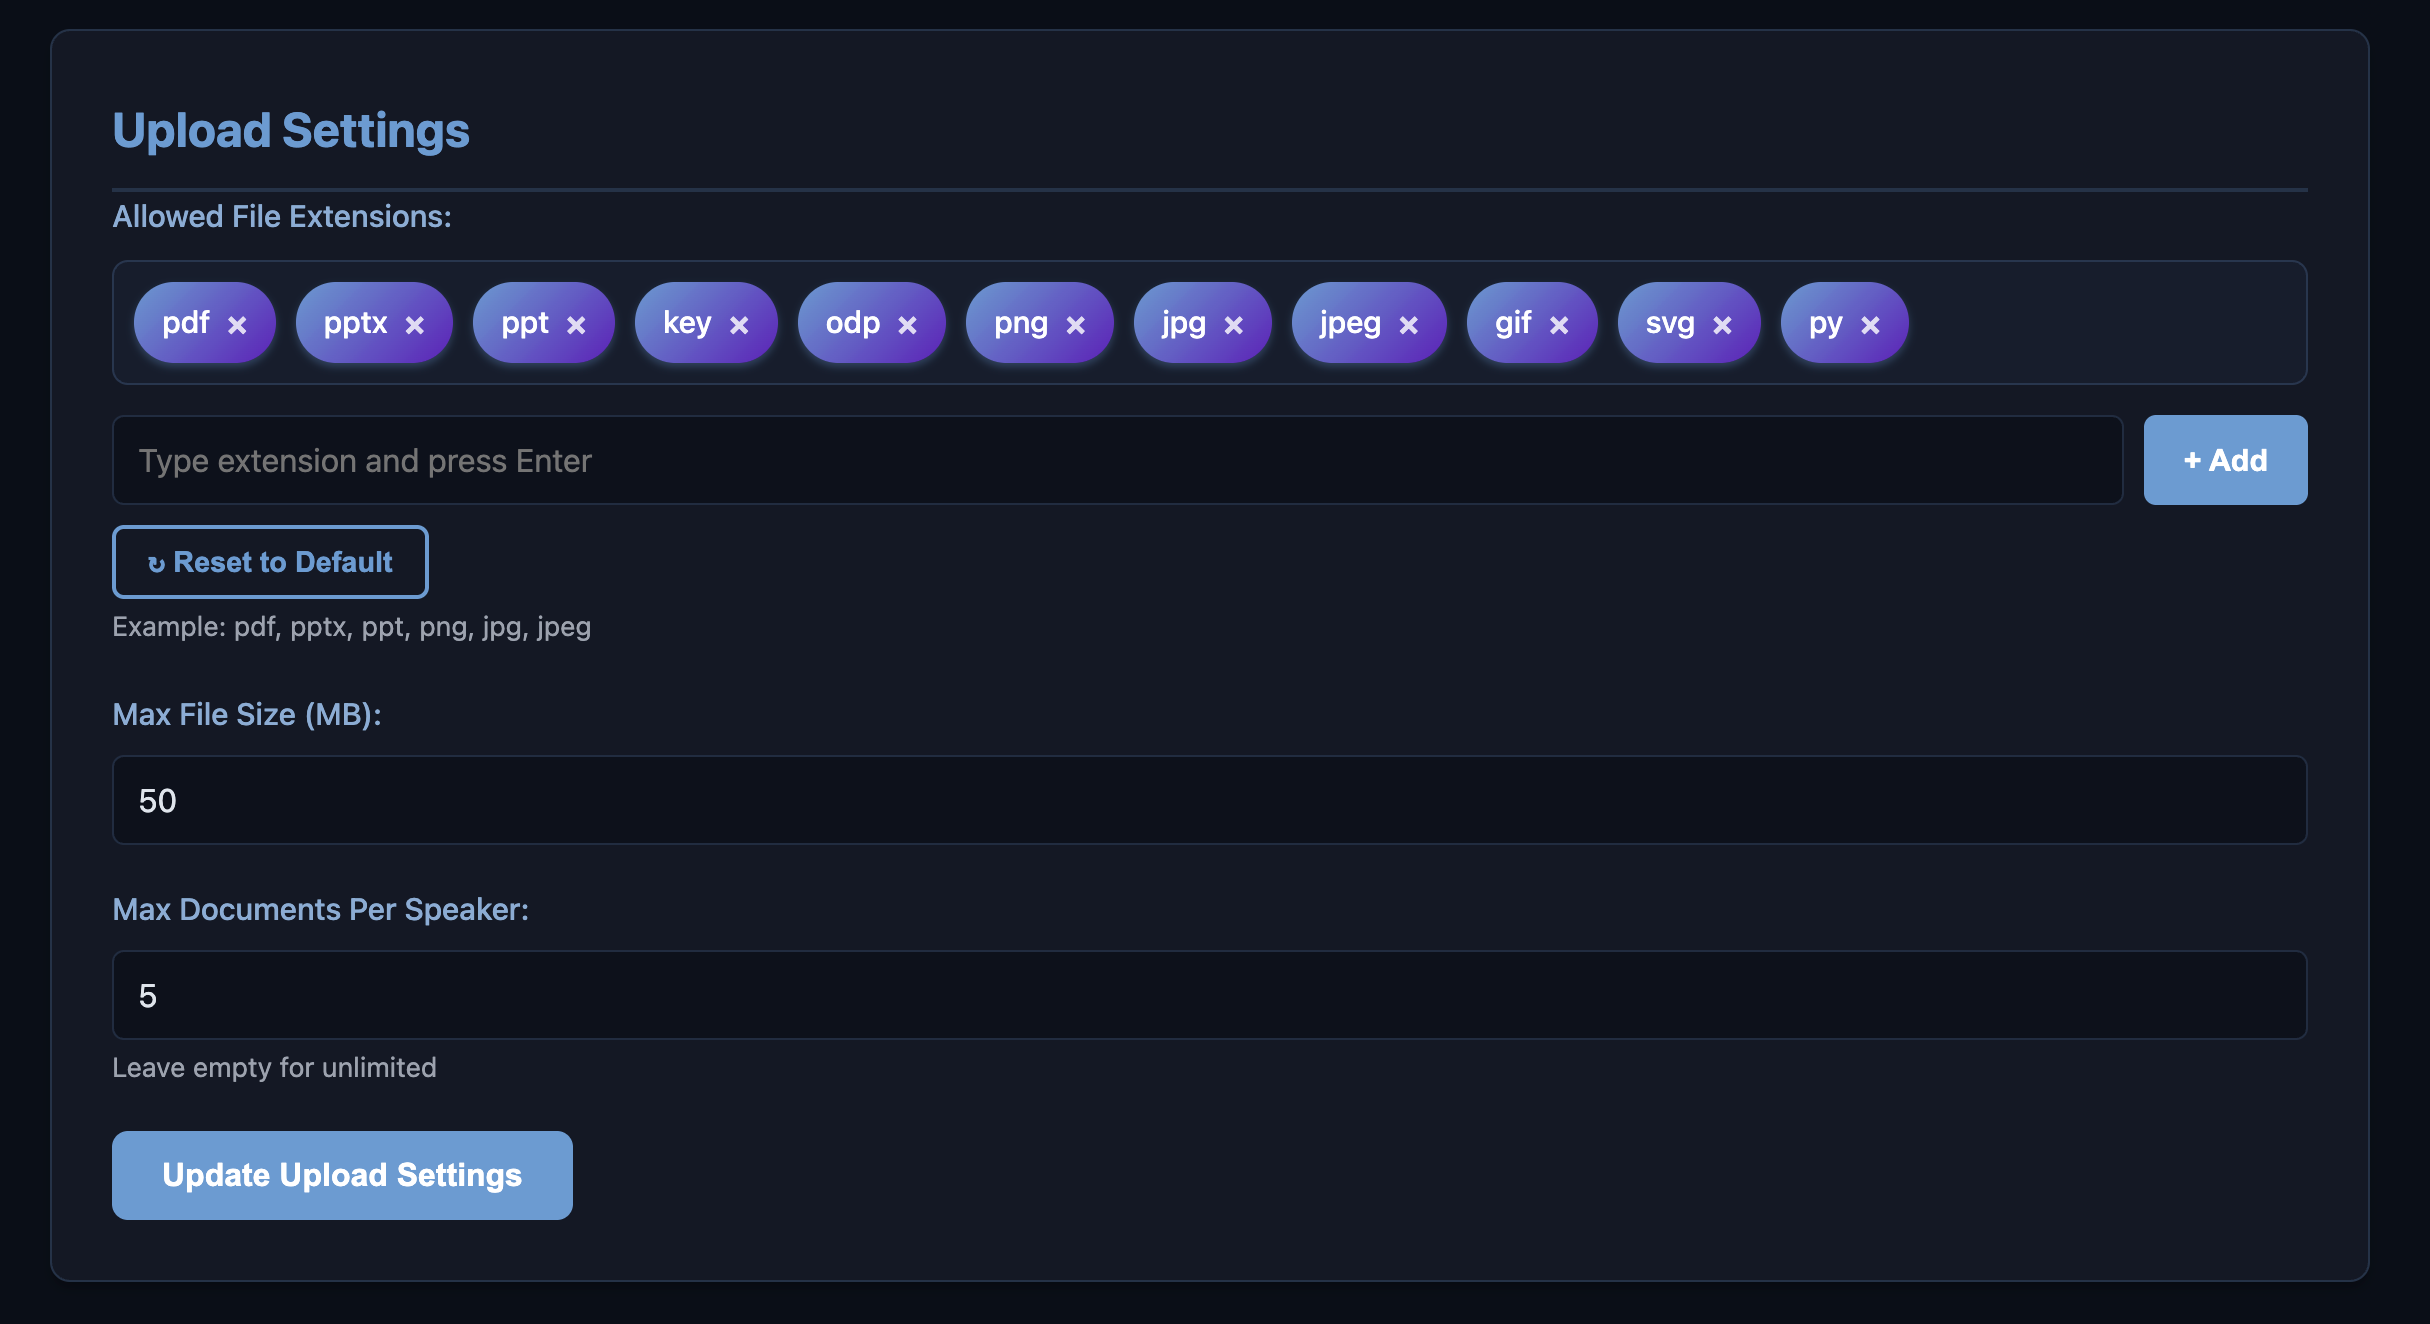Remove the py extension chip
The width and height of the screenshot is (2430, 1324).
[x=1869, y=323]
